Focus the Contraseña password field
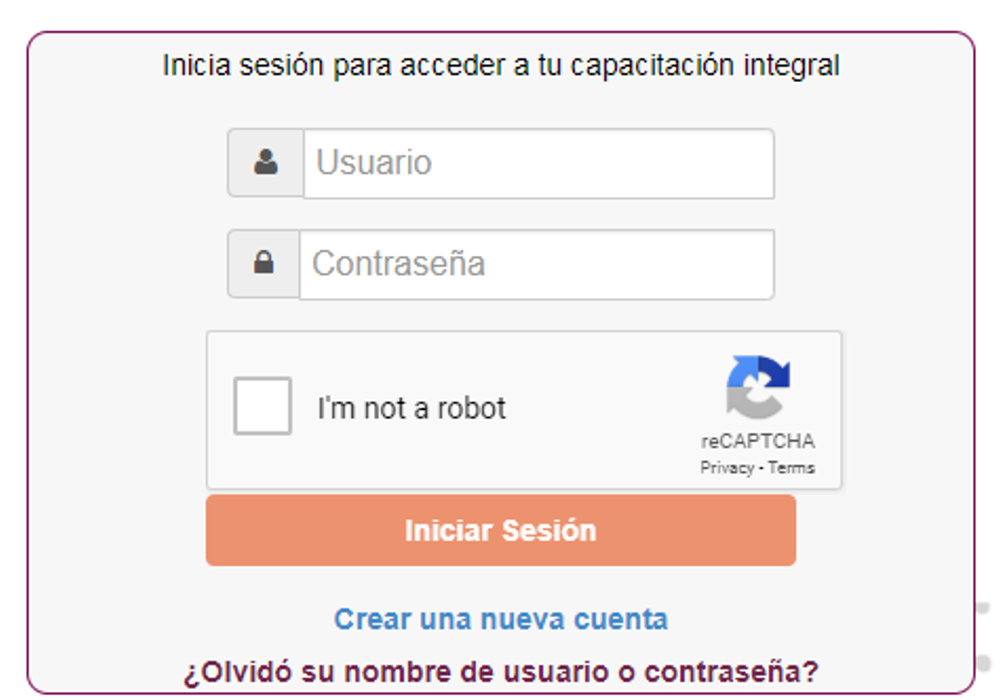The width and height of the screenshot is (1007, 700). (x=537, y=265)
